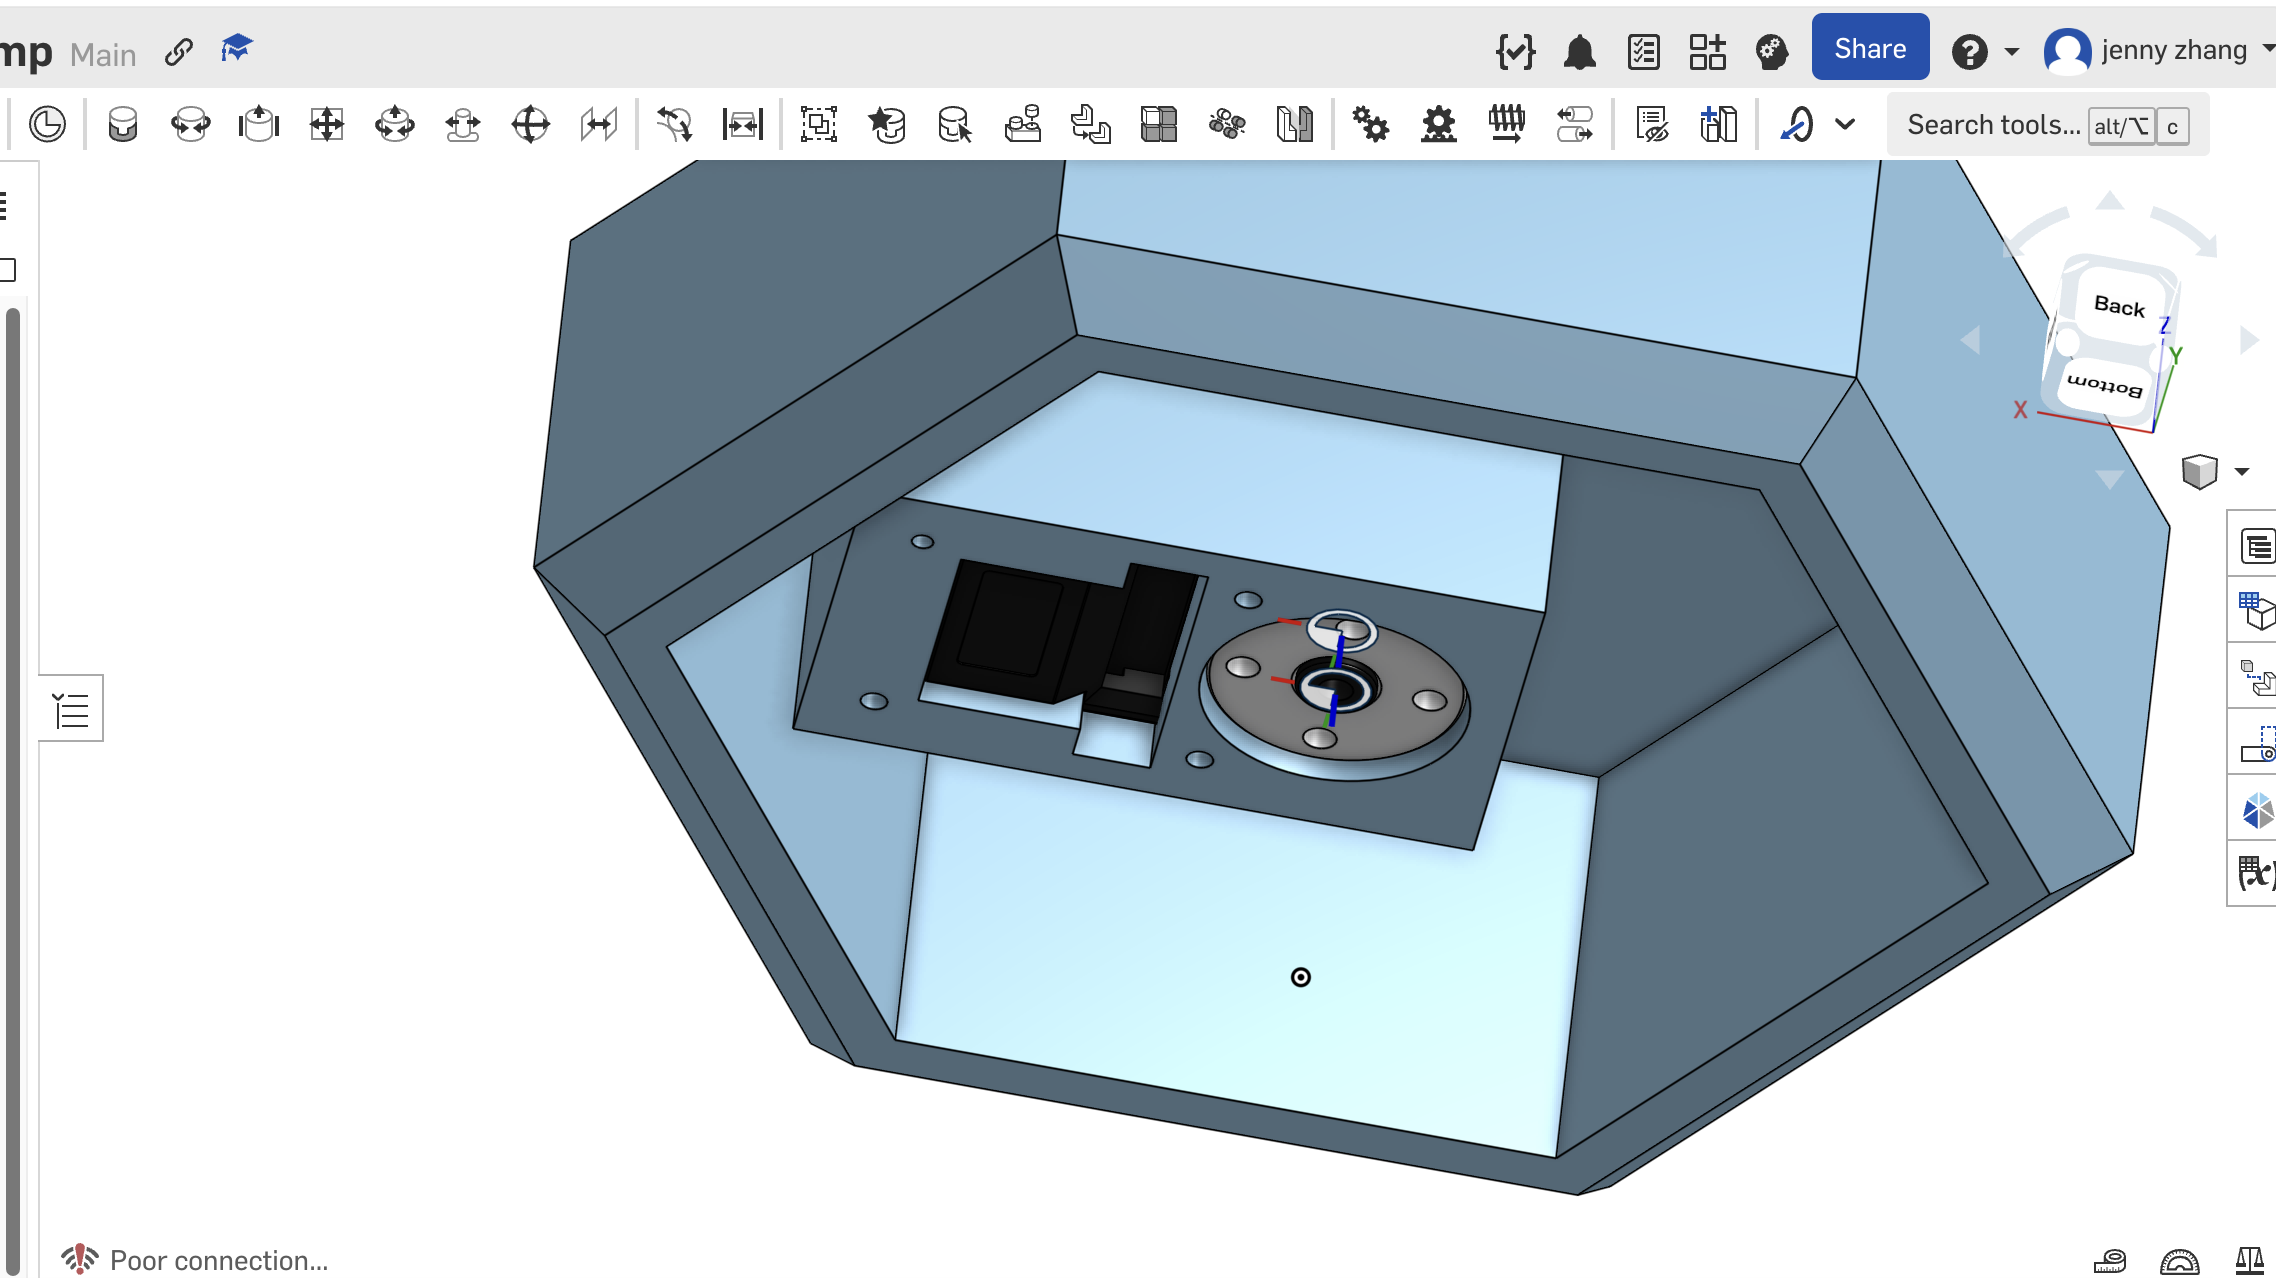The image size is (2276, 1278).
Task: Open the top list panel icon on right sidebar
Action: pos(2256,546)
